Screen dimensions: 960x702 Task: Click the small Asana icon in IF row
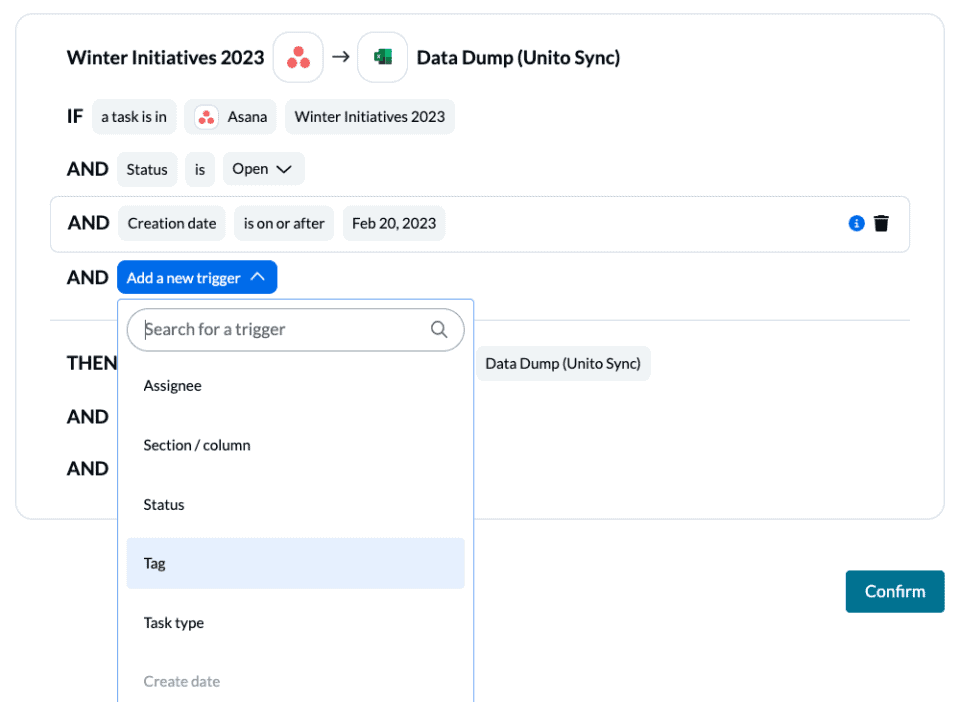point(206,117)
